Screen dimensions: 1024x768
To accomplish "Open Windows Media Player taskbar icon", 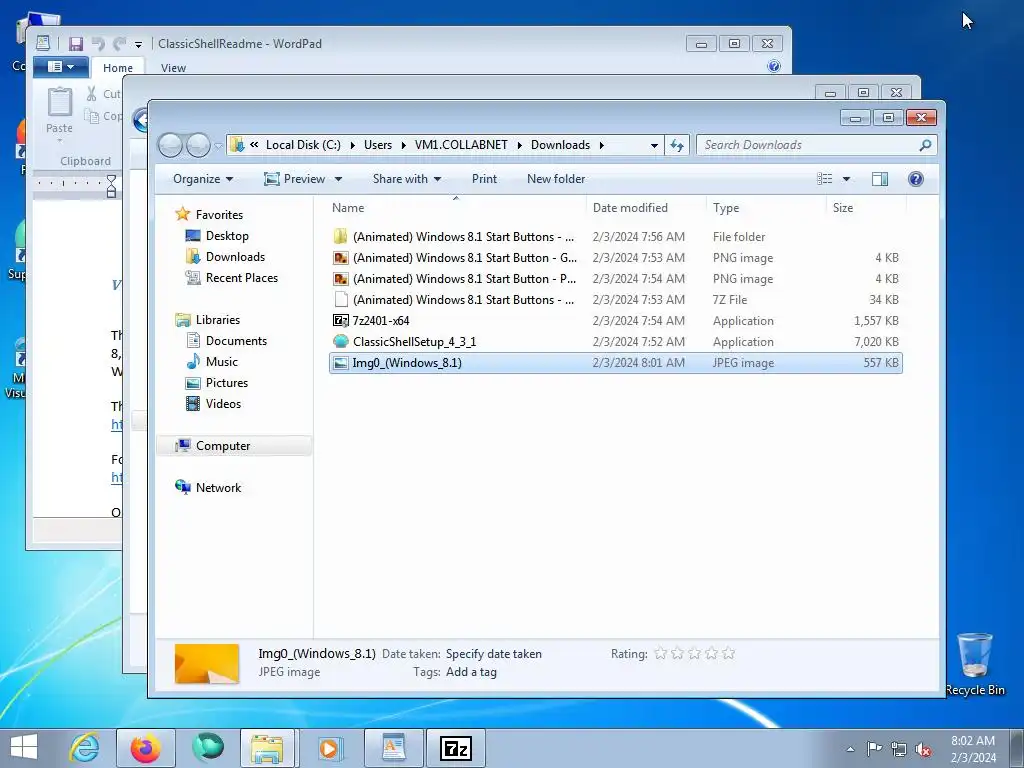I will [330, 748].
